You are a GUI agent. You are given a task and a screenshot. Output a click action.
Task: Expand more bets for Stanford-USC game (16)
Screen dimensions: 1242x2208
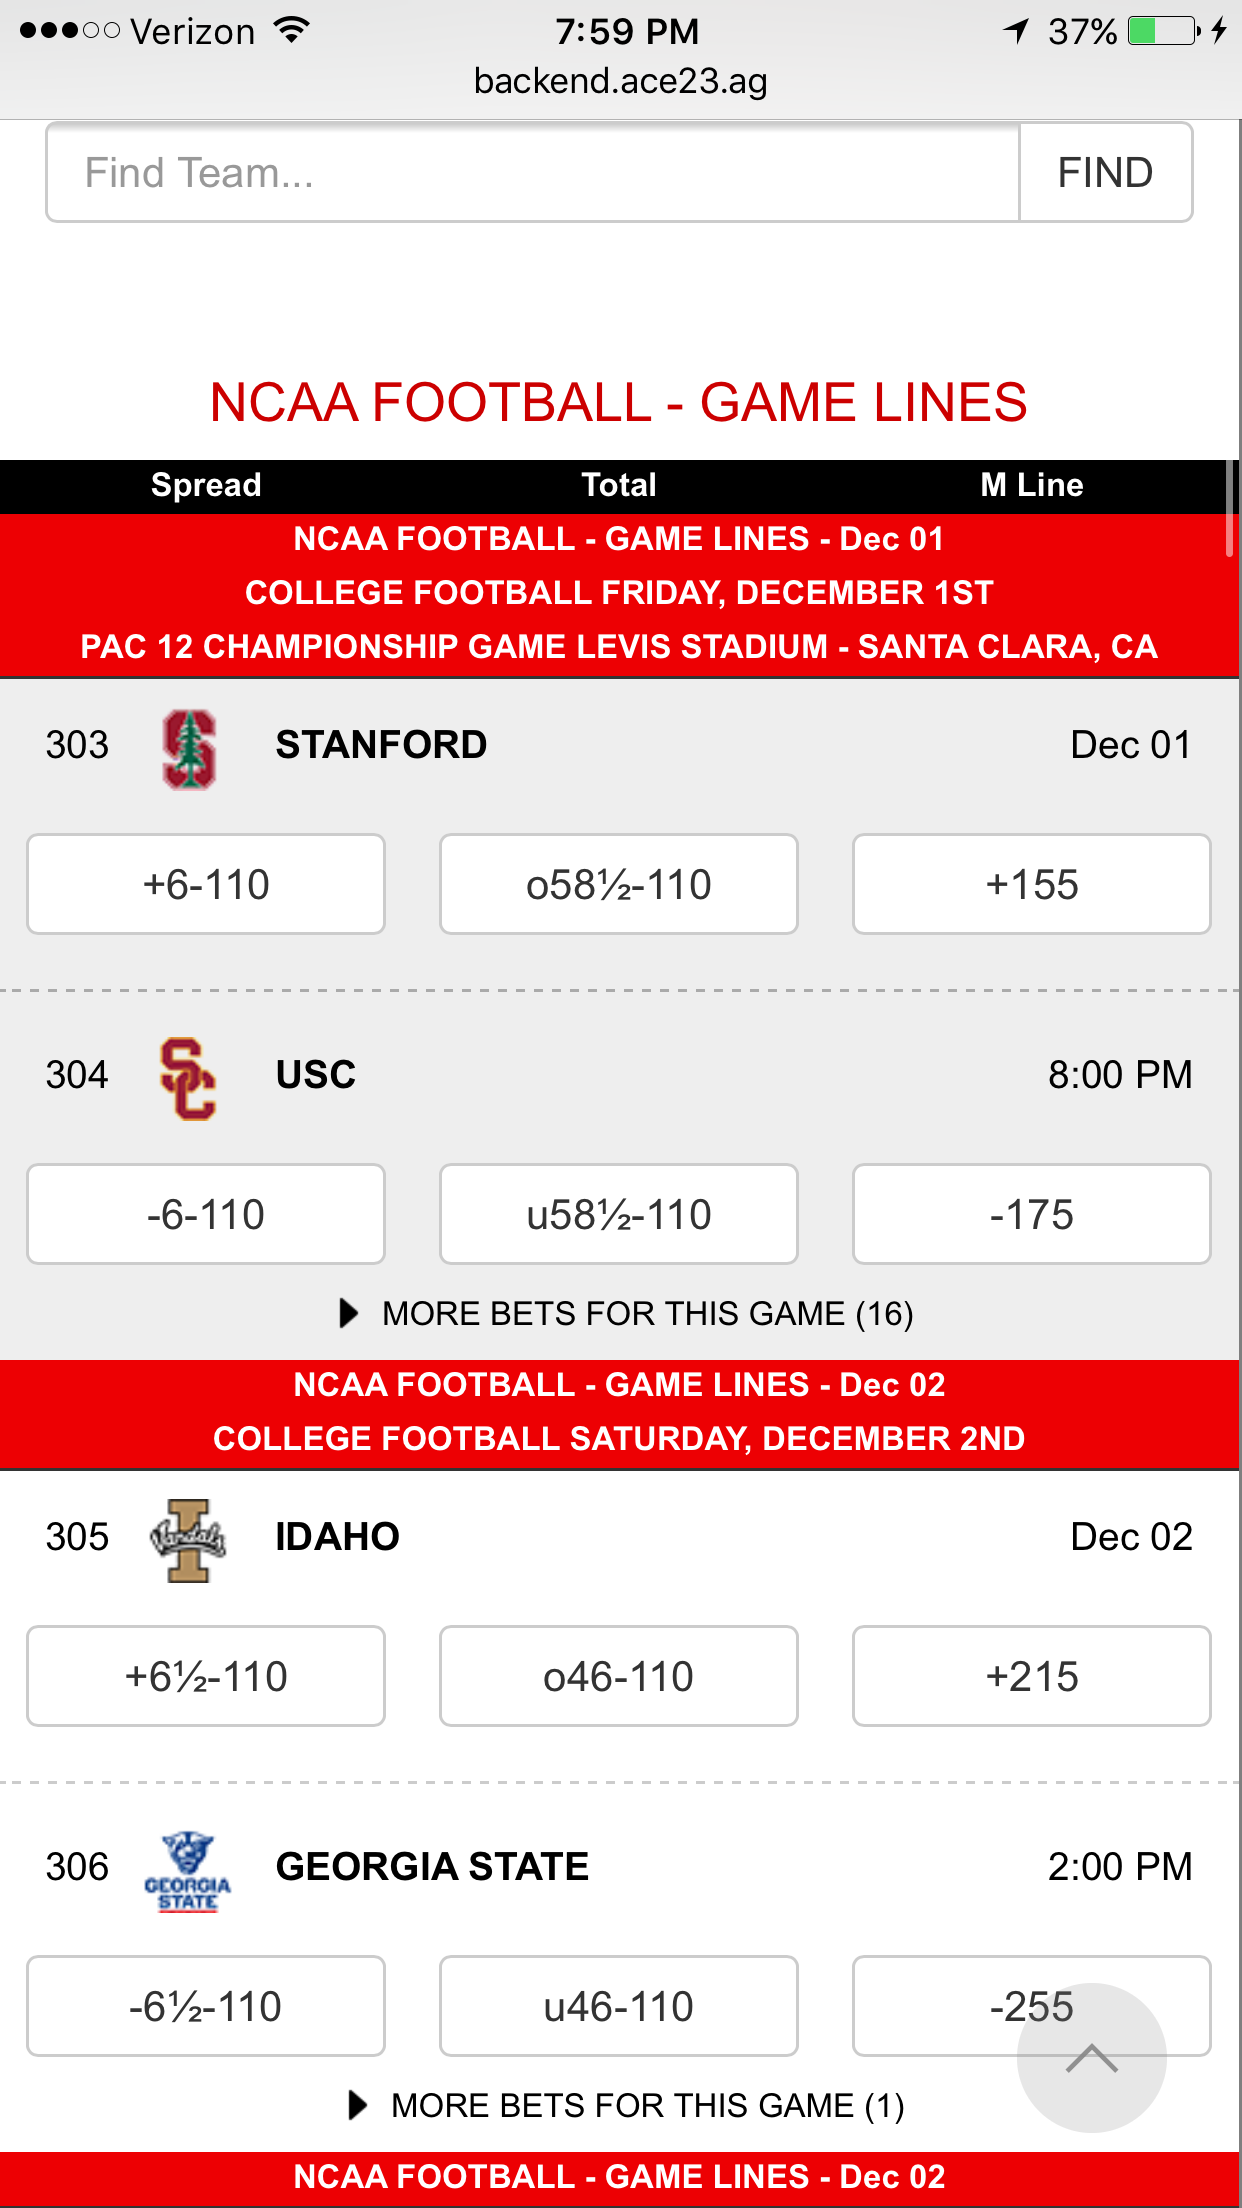[x=627, y=1313]
